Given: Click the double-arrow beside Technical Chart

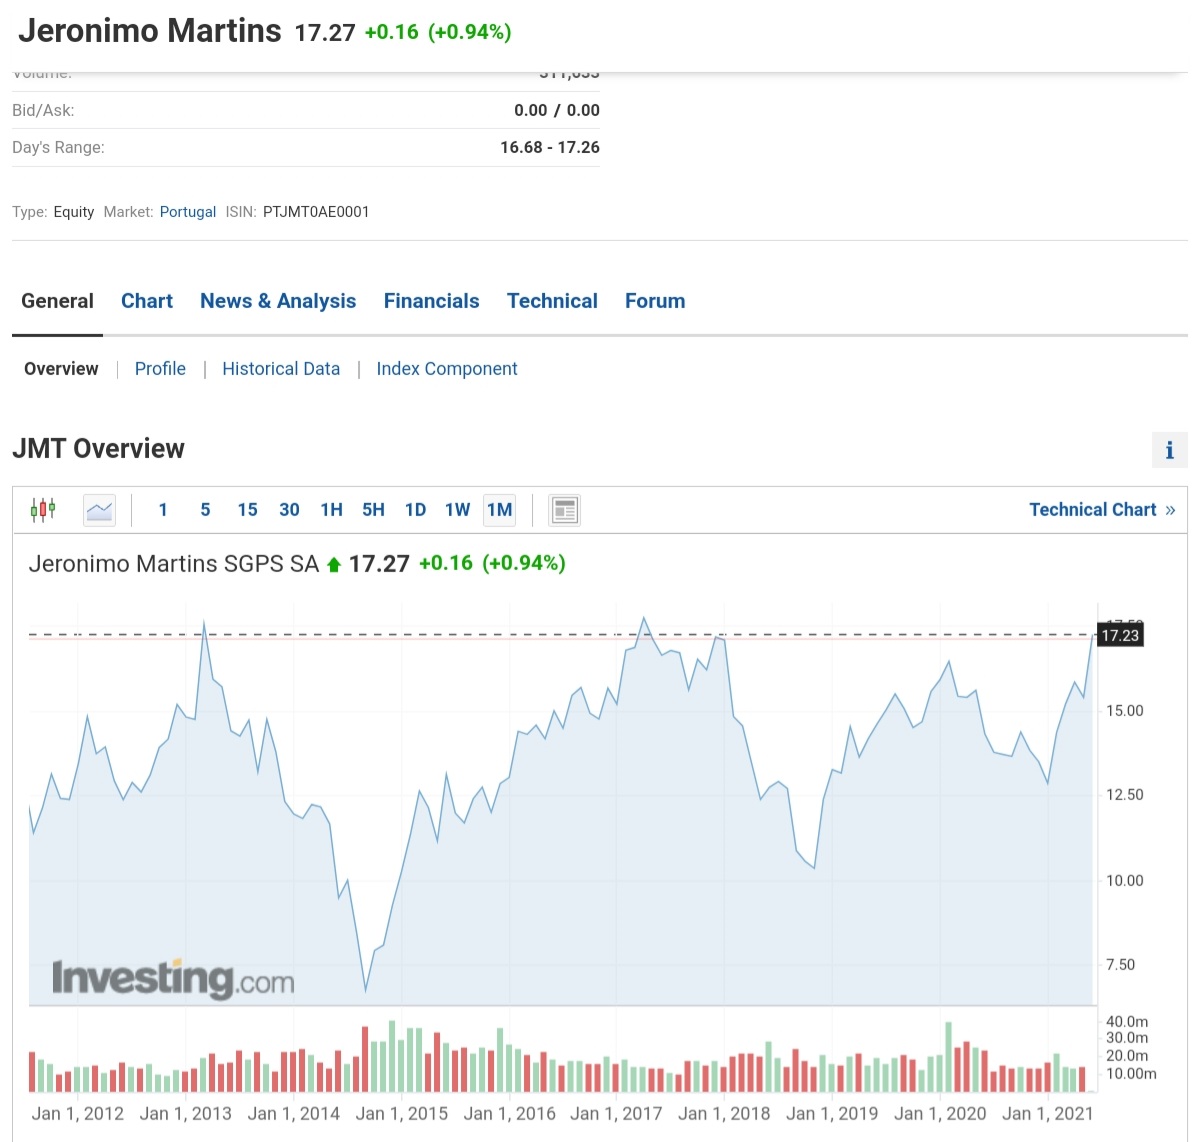Looking at the screenshot, I should (x=1170, y=510).
